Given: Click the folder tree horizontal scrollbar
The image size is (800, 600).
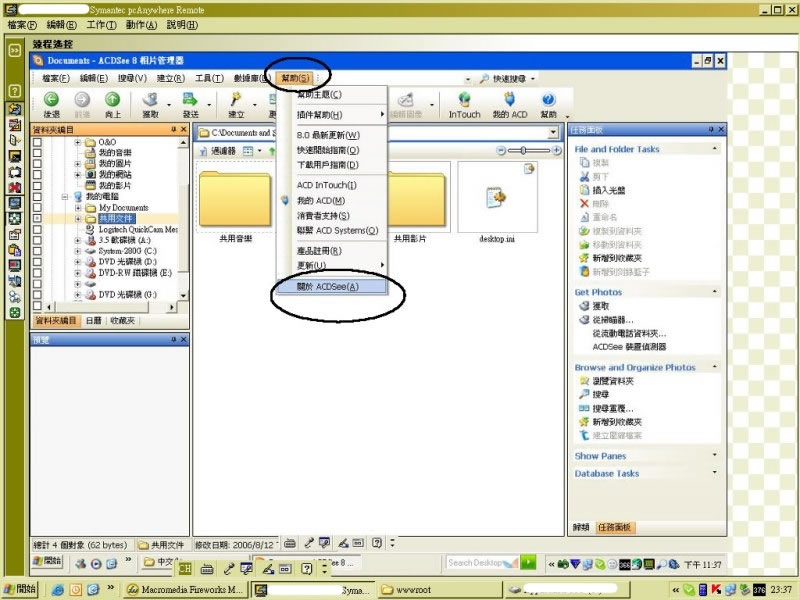Looking at the screenshot, I should click(x=111, y=307).
